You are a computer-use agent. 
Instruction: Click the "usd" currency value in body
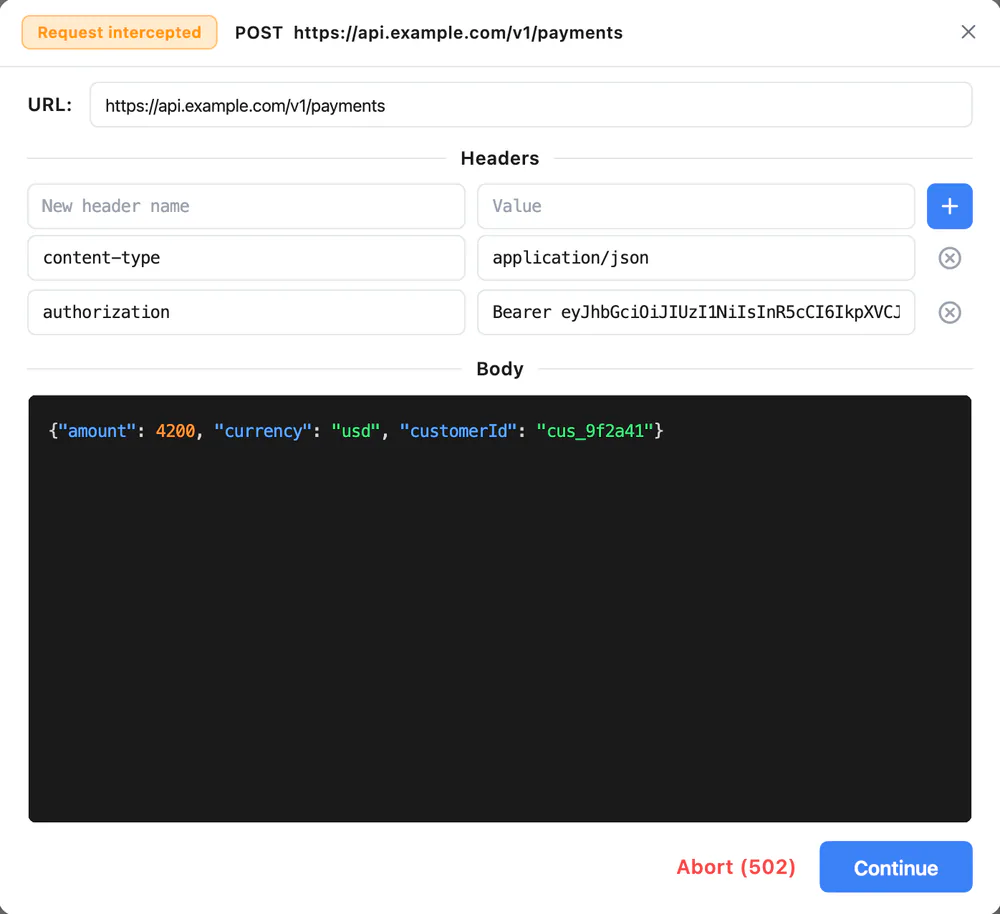[x=356, y=431]
